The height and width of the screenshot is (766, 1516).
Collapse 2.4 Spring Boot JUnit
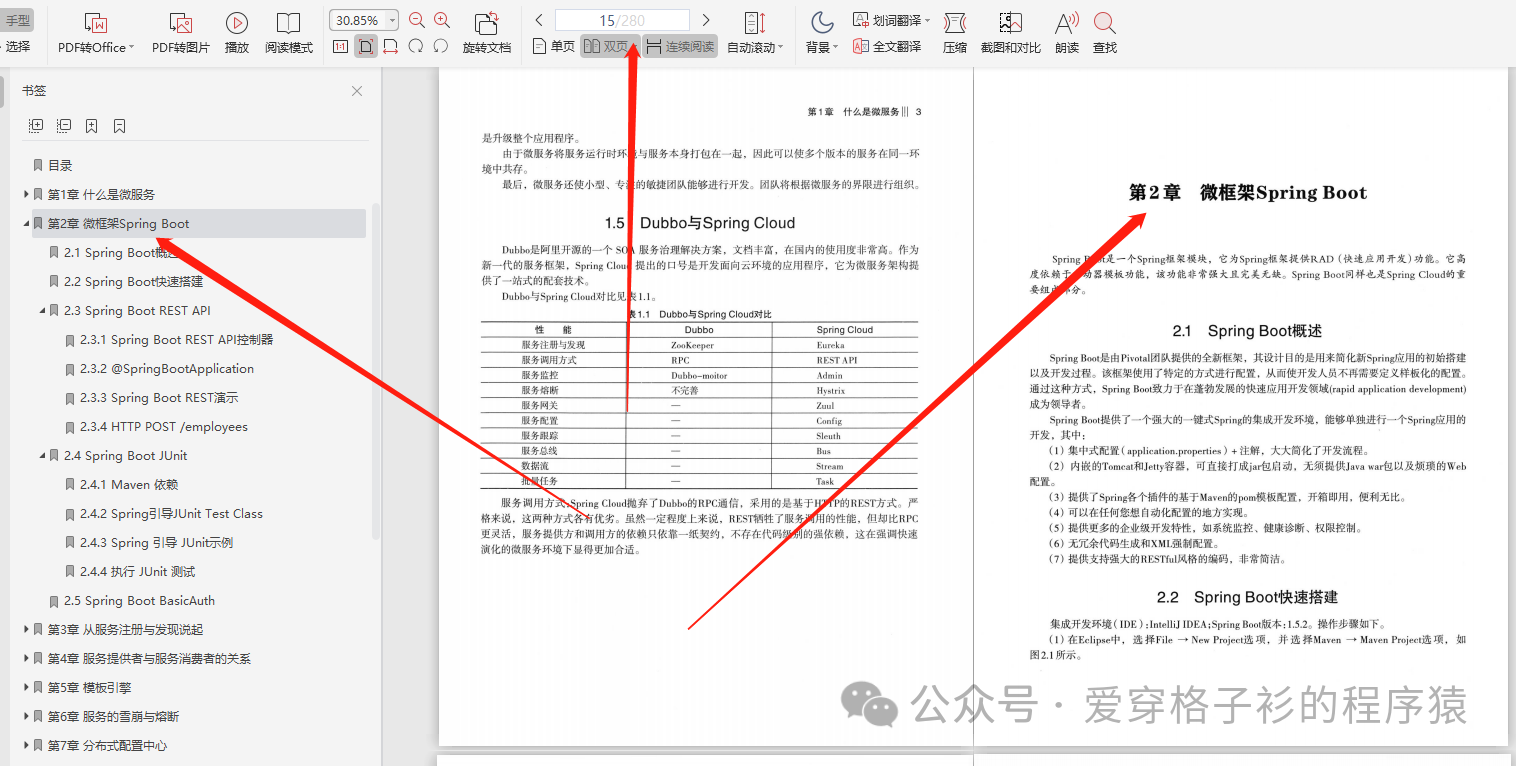[x=42, y=456]
